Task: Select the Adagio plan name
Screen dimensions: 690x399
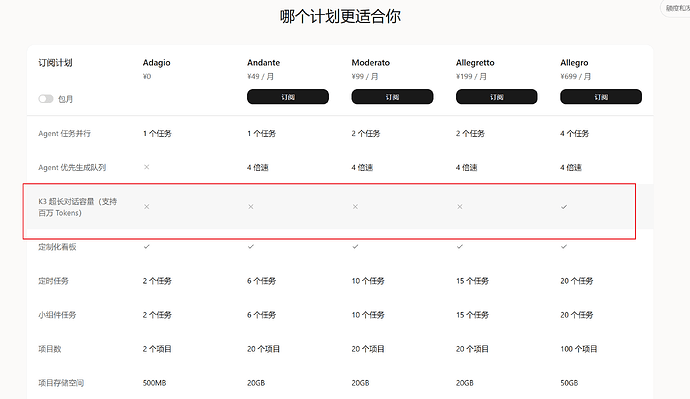Action: (x=156, y=63)
